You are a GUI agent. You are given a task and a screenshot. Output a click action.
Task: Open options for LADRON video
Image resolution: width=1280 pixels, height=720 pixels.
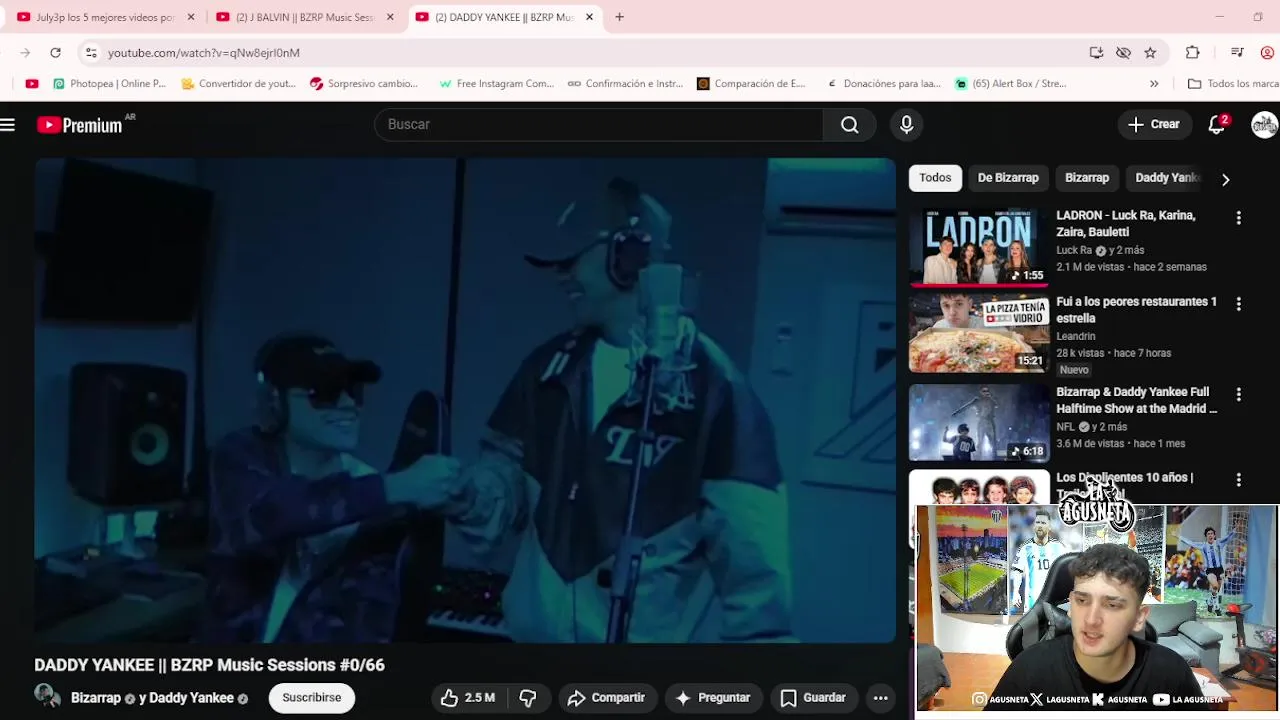click(1238, 218)
